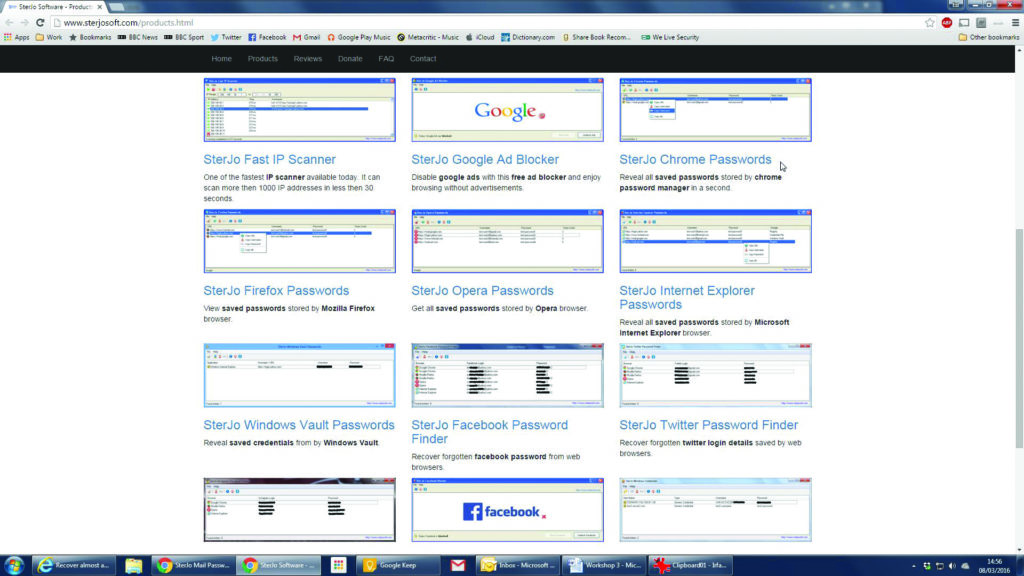The height and width of the screenshot is (576, 1024).
Task: Open the Google Play Music bookmark
Action: [355, 35]
